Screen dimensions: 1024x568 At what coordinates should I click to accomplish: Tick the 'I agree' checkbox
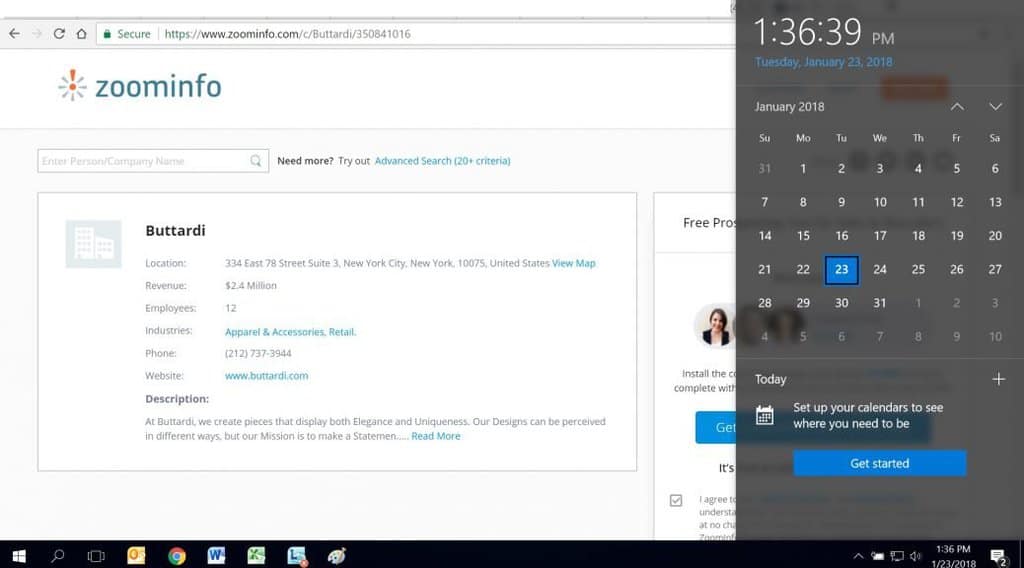pyautogui.click(x=676, y=500)
